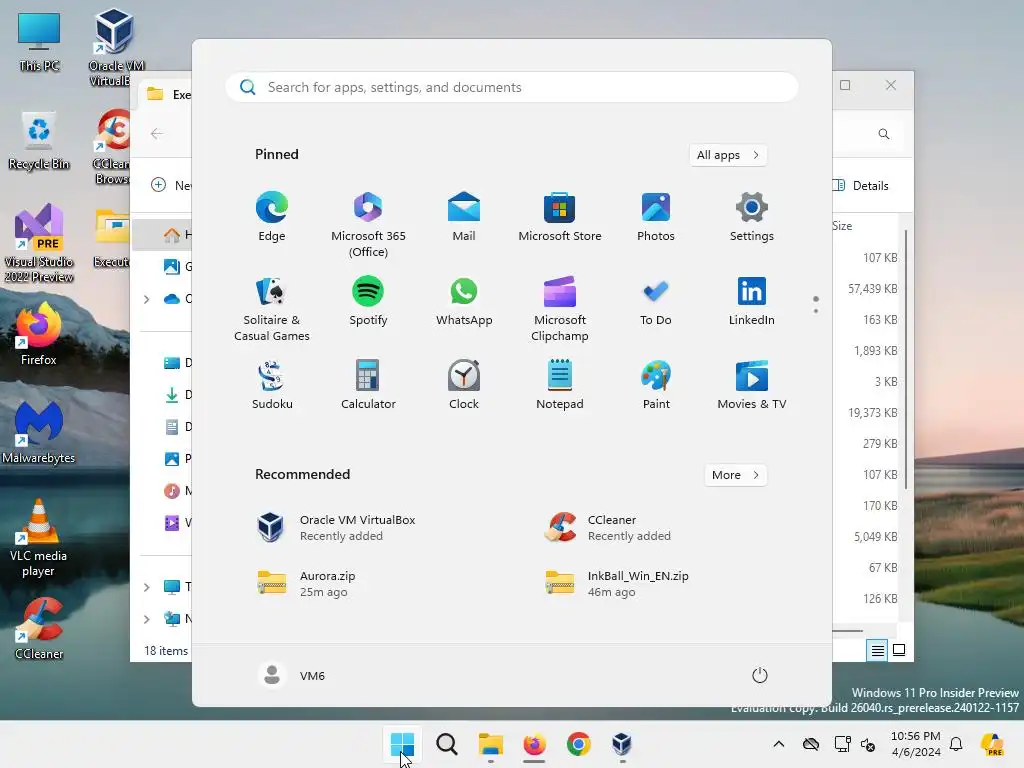The image size is (1024, 768).
Task: Click the power button icon
Action: click(760, 675)
